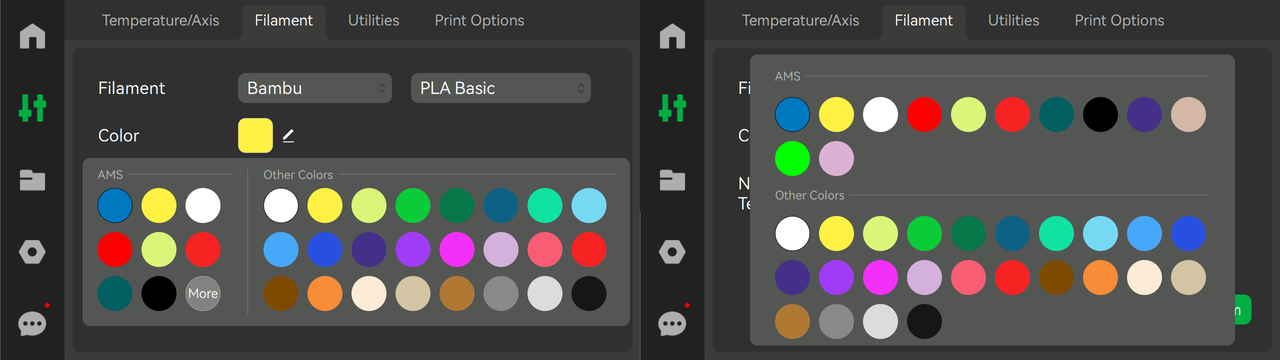This screenshot has width=1280, height=360.
Task: Select green controls icon in right screenshot sidebar
Action: pos(672,107)
